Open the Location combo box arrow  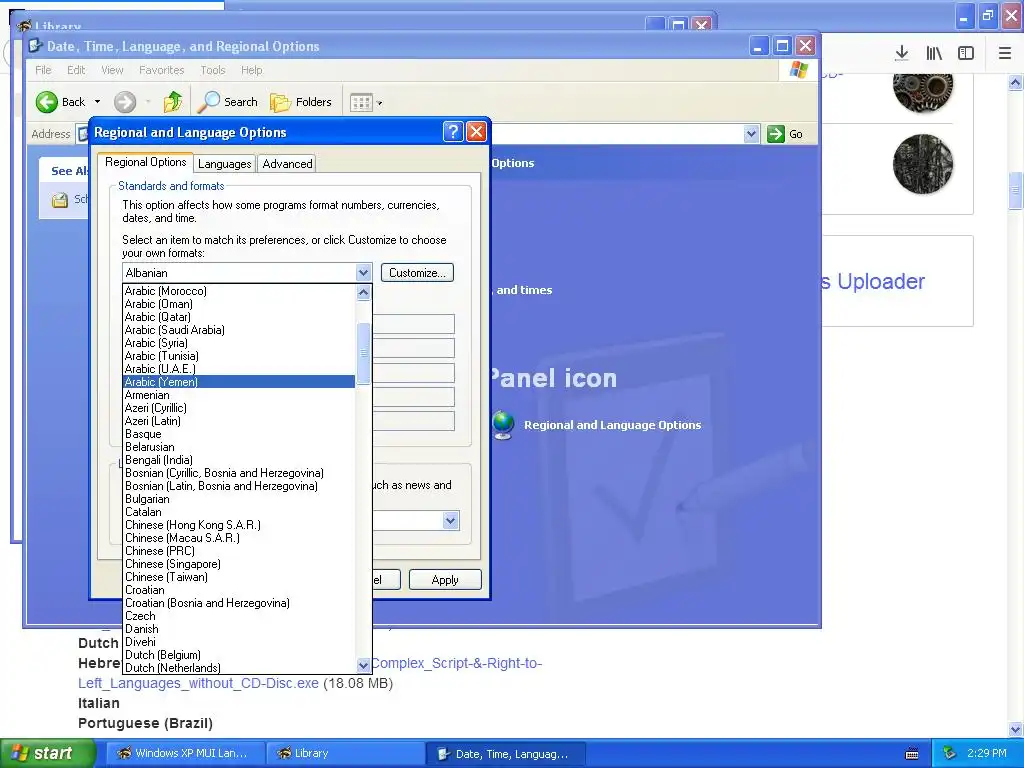click(x=451, y=520)
